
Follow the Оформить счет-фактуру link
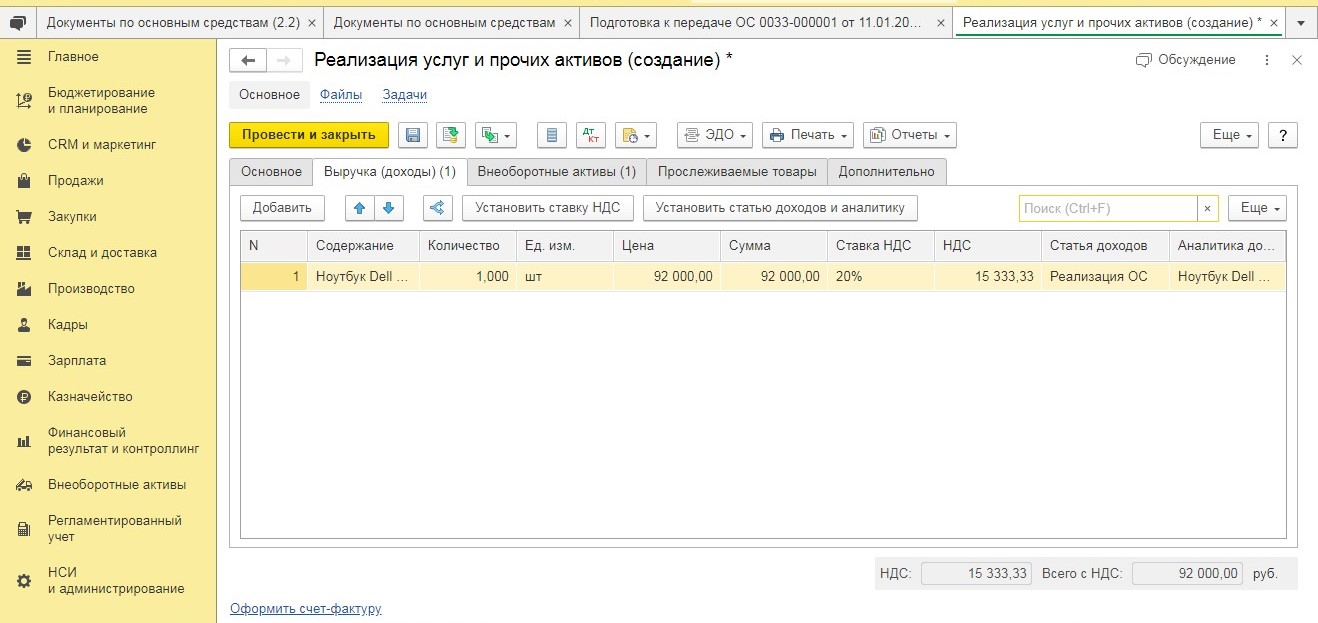click(305, 609)
